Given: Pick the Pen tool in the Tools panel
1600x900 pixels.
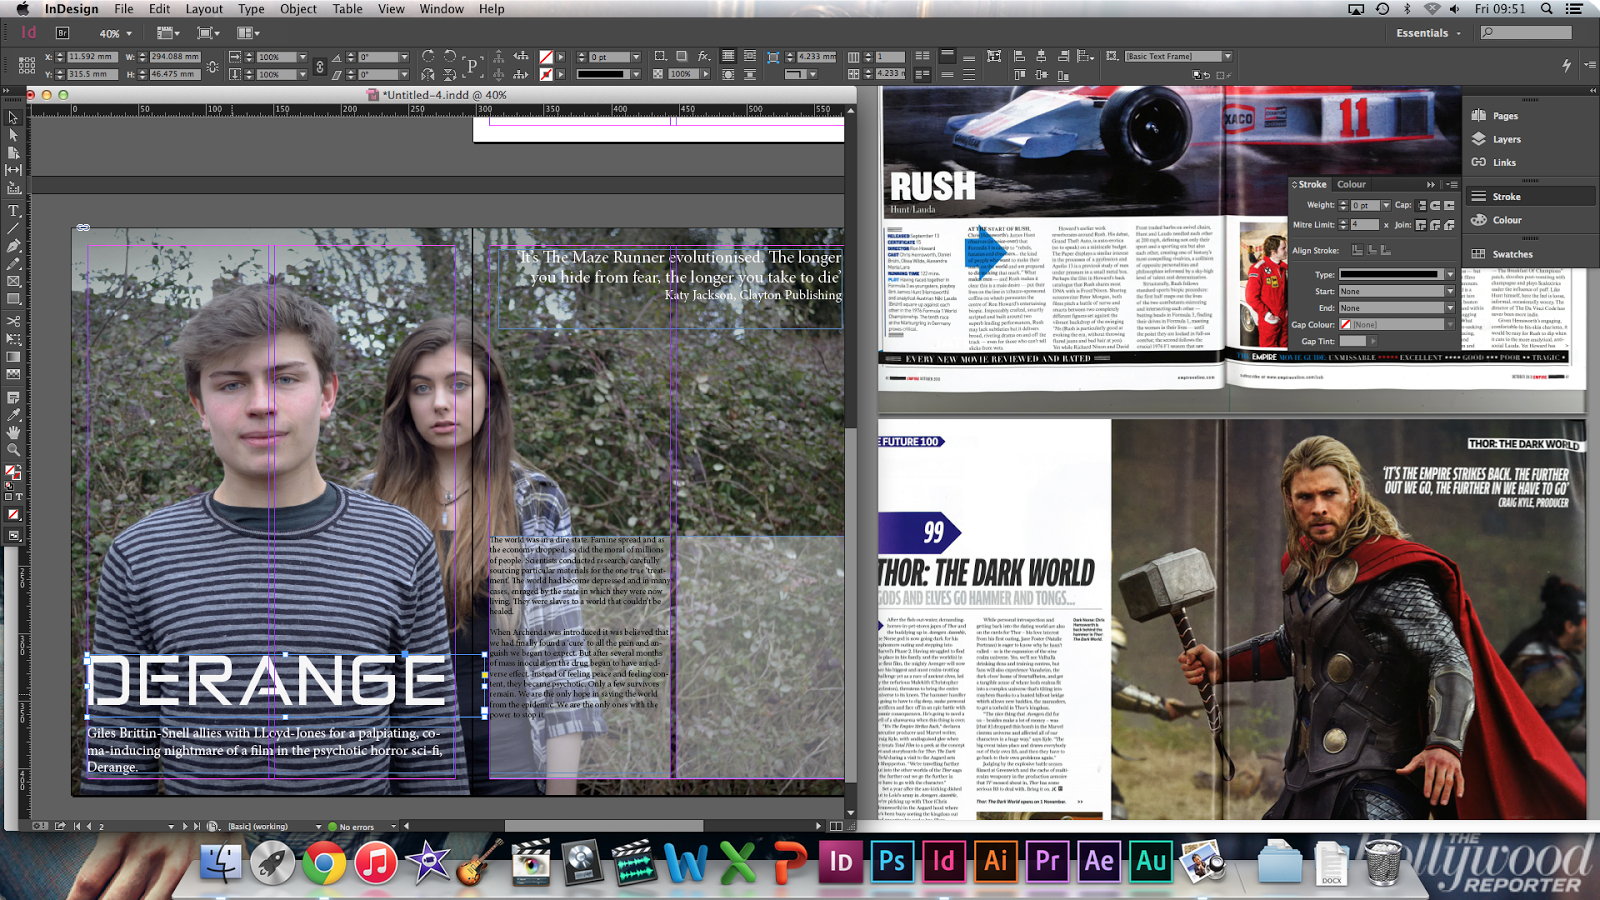Looking at the screenshot, I should click(13, 246).
